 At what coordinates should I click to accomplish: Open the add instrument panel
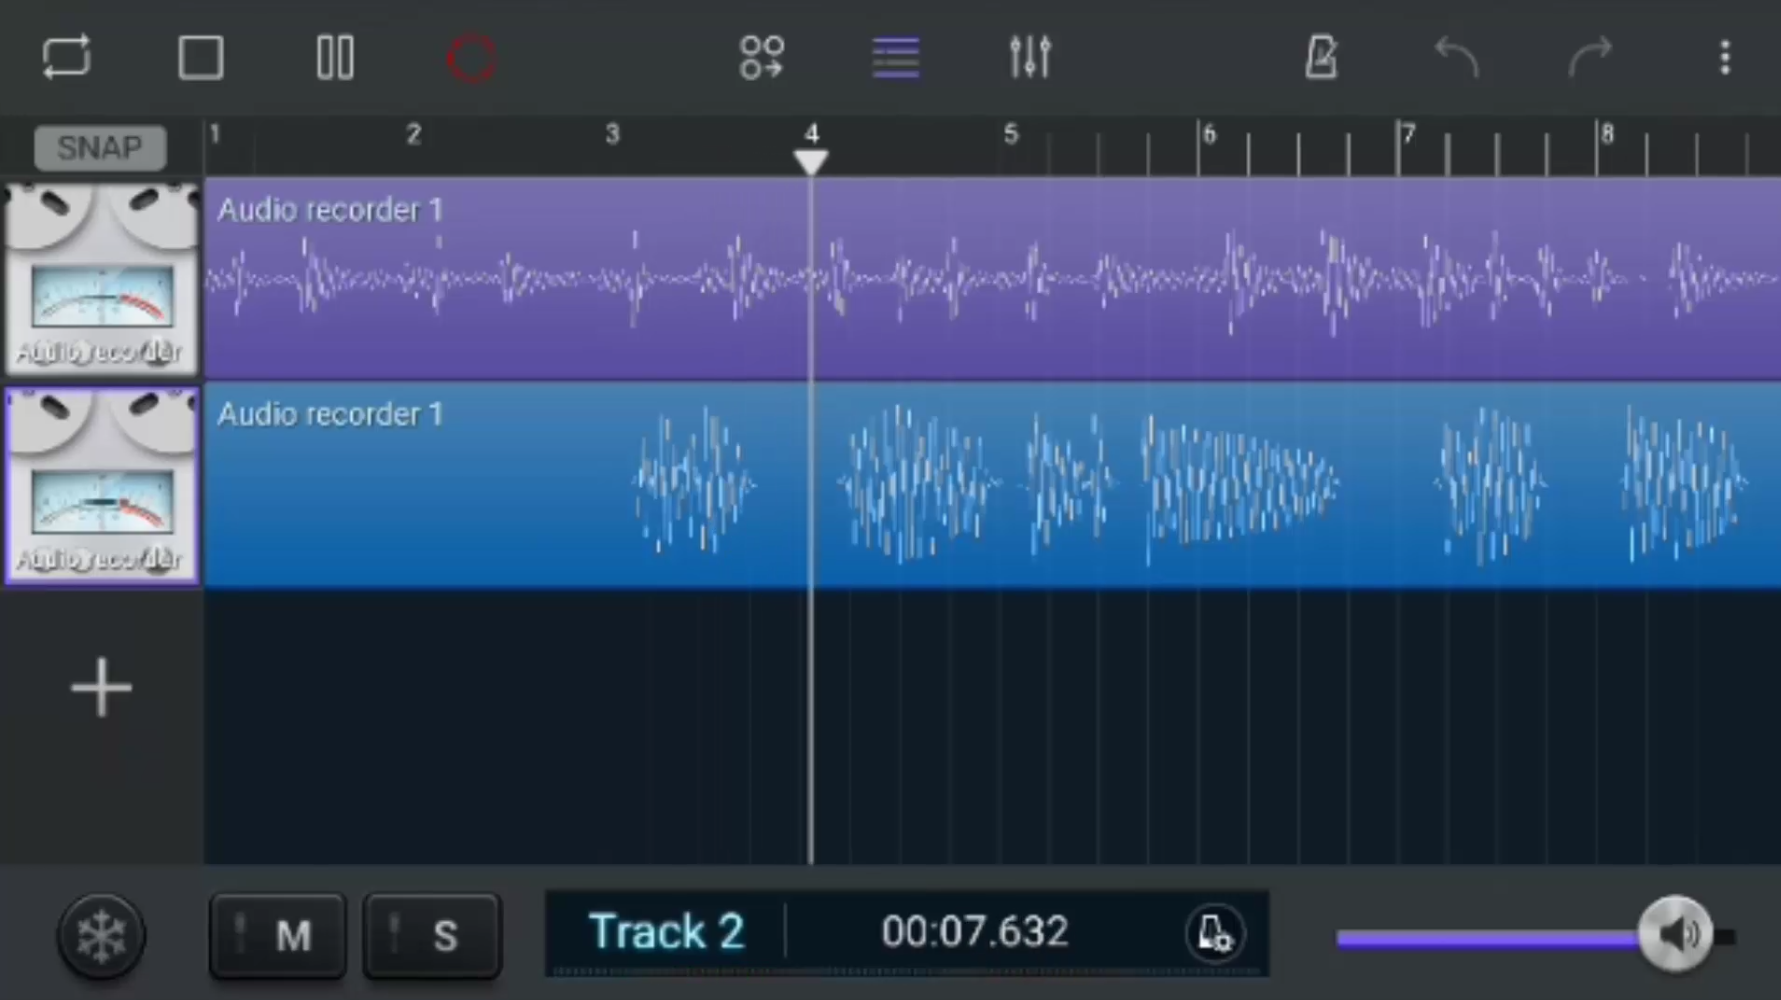pyautogui.click(x=762, y=57)
